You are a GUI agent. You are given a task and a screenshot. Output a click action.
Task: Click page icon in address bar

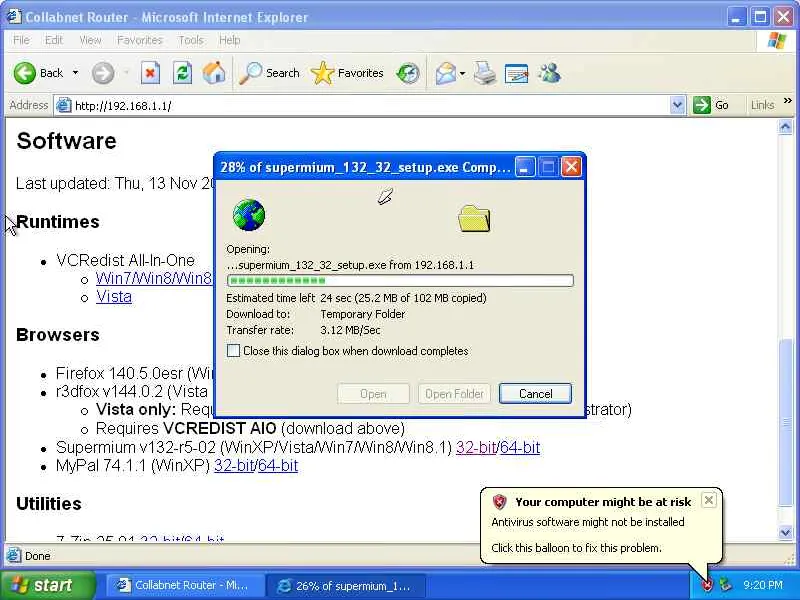pyautogui.click(x=64, y=106)
